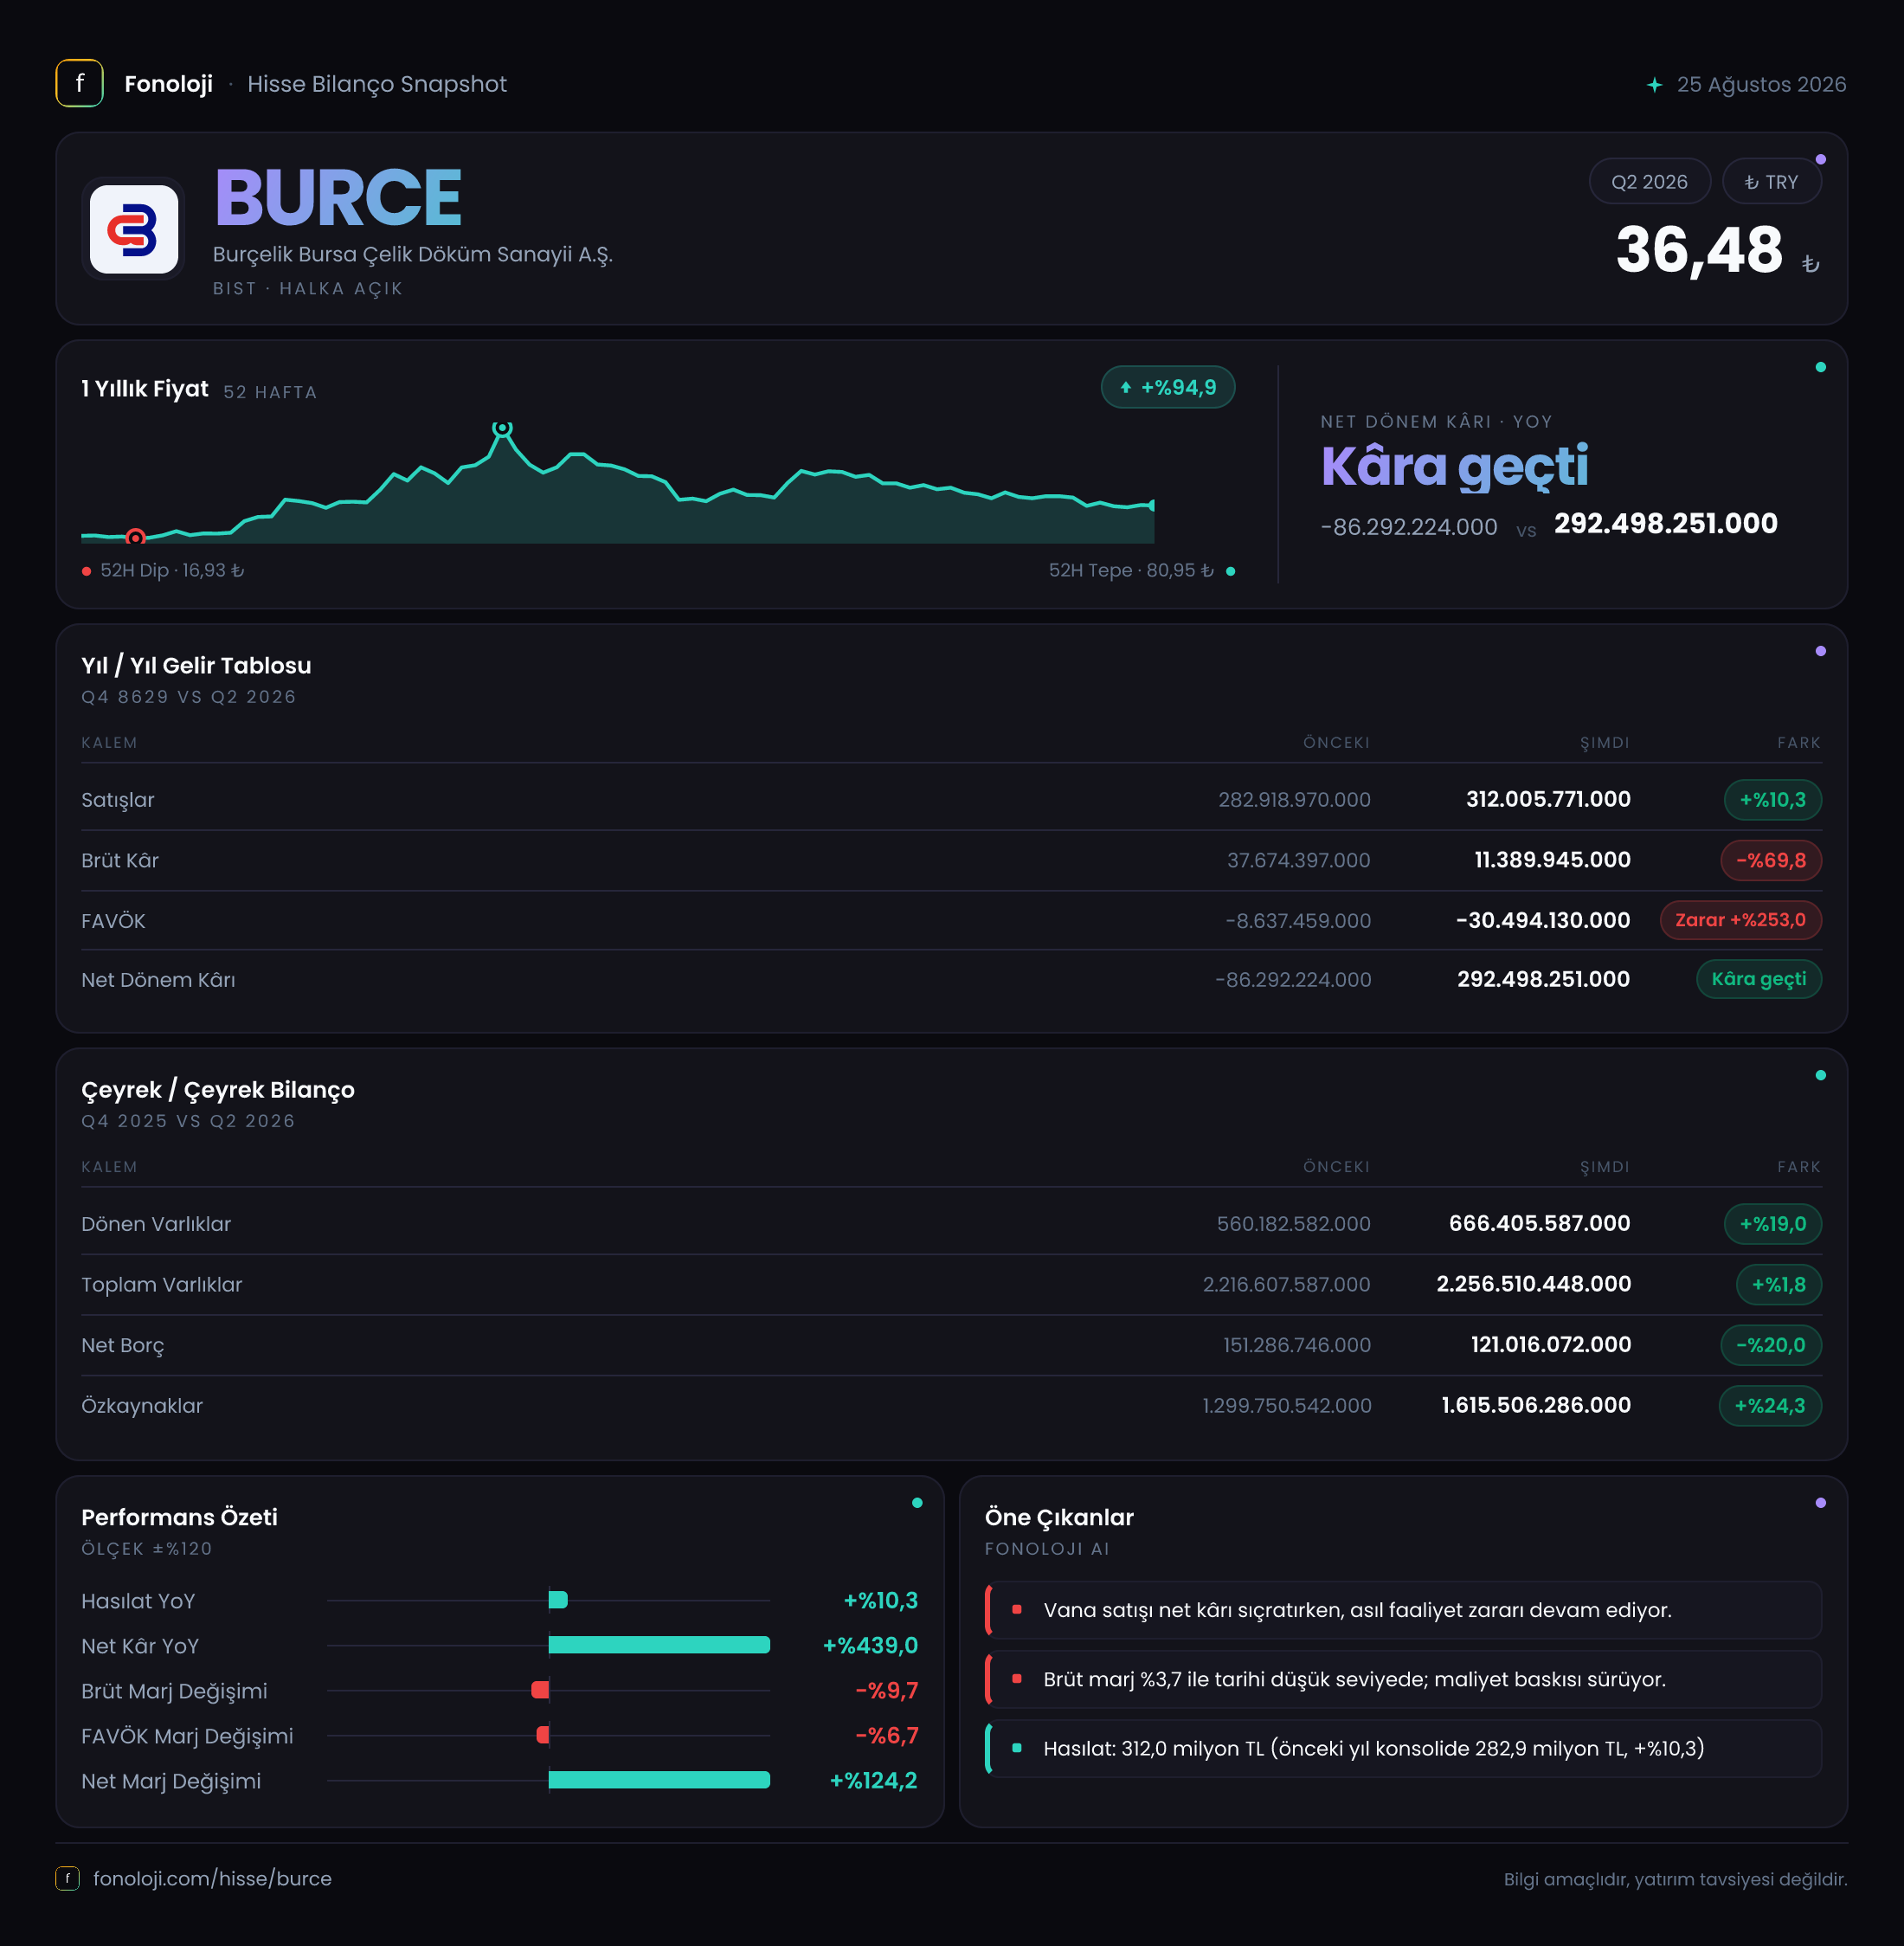The width and height of the screenshot is (1904, 1946).
Task: Click the BURCE company logo thumbnail
Action: 134,229
